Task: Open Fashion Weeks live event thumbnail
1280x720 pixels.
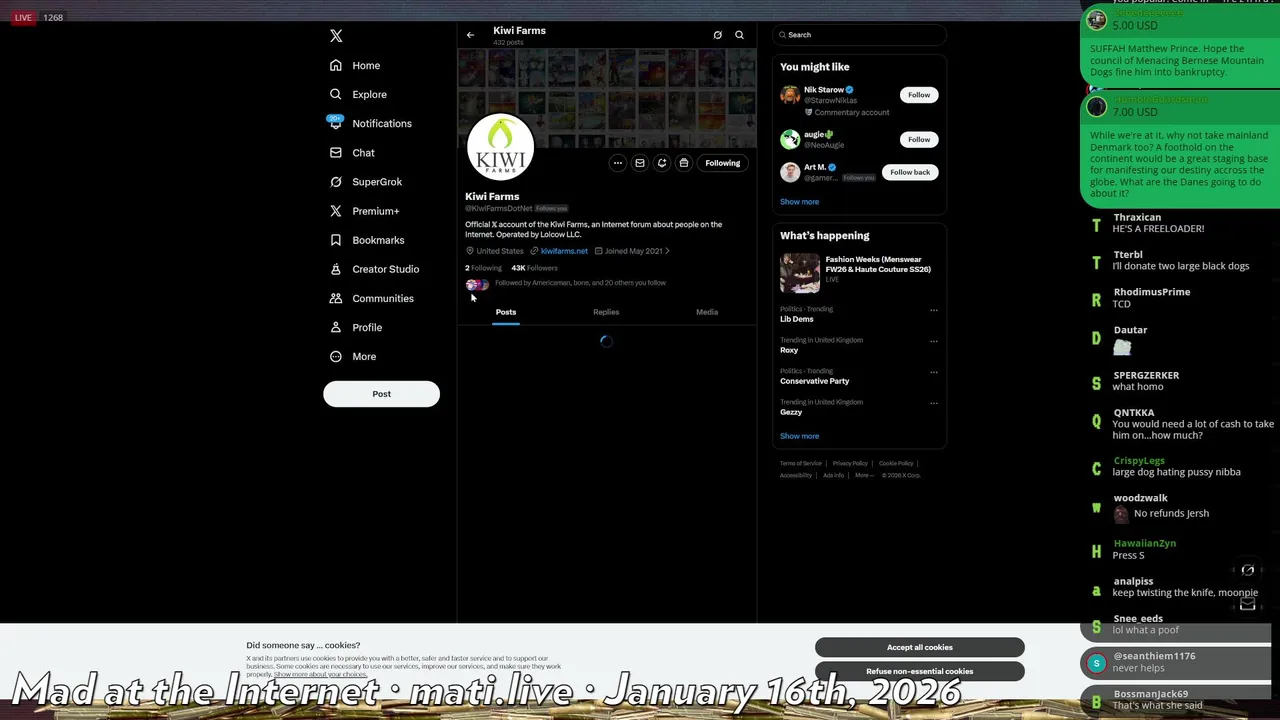Action: coord(800,273)
